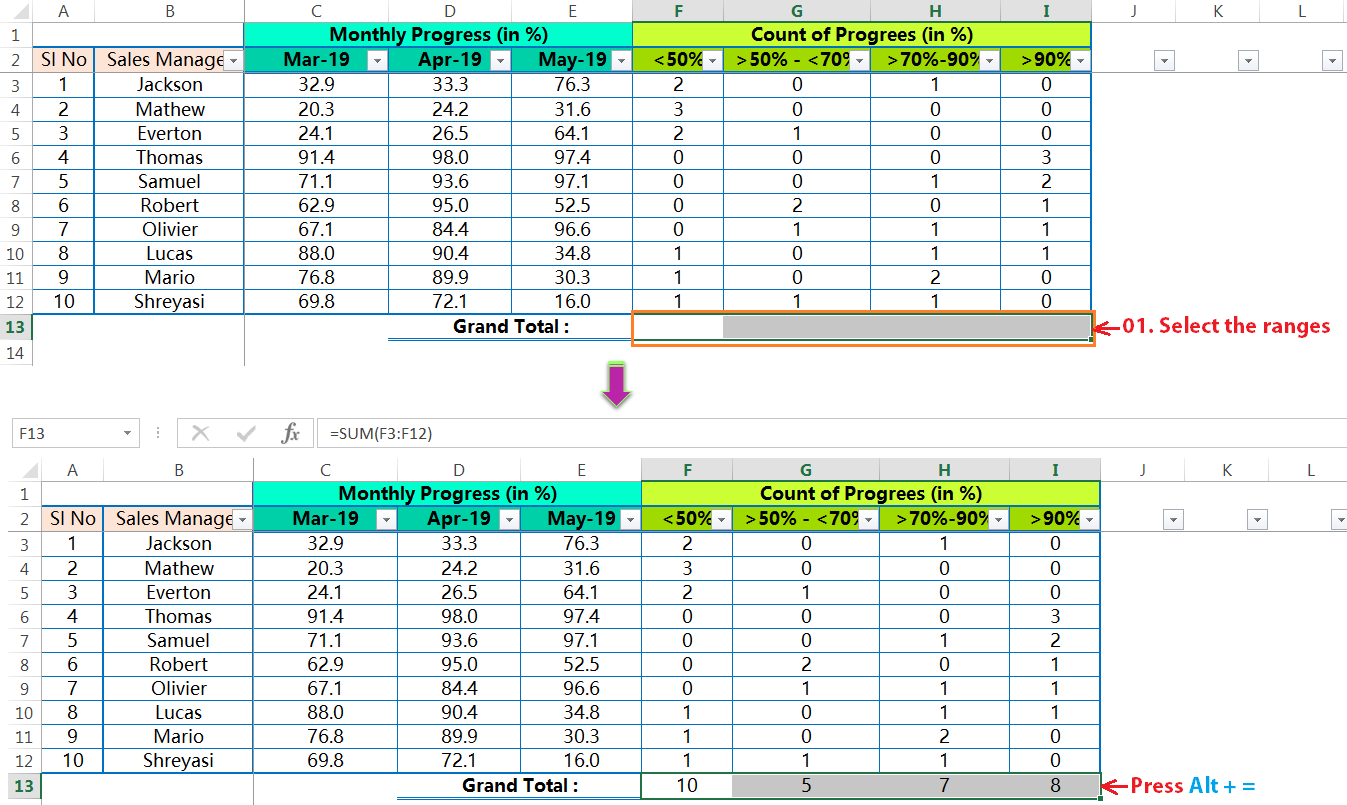Select empty cell F13 in upper table

(x=678, y=326)
